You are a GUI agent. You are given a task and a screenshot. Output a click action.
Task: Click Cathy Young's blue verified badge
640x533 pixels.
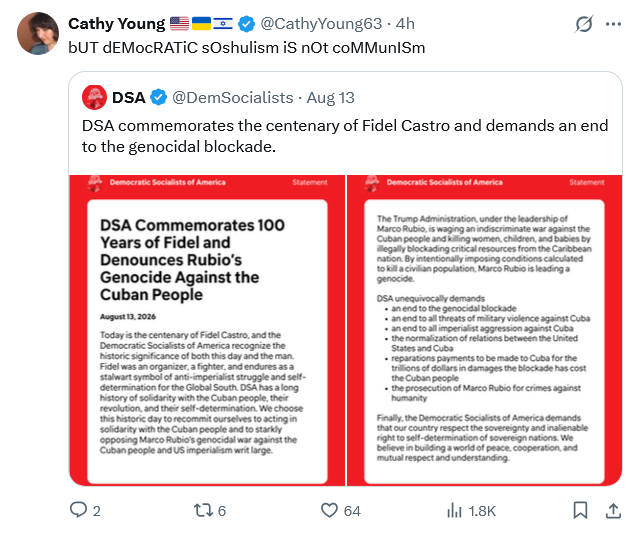pos(247,24)
